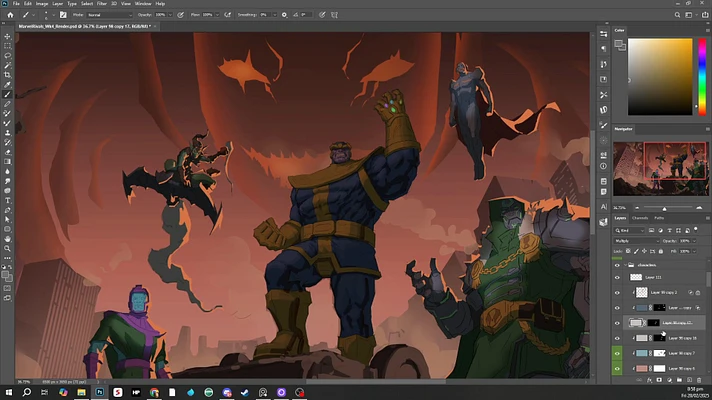Click the search icon at top right
The height and width of the screenshot is (400, 712).
click(677, 15)
